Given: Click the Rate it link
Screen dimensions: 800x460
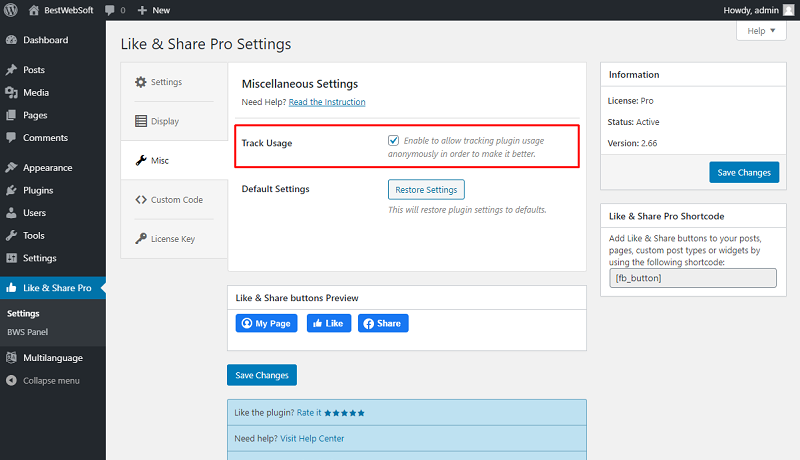Looking at the screenshot, I should tap(309, 413).
